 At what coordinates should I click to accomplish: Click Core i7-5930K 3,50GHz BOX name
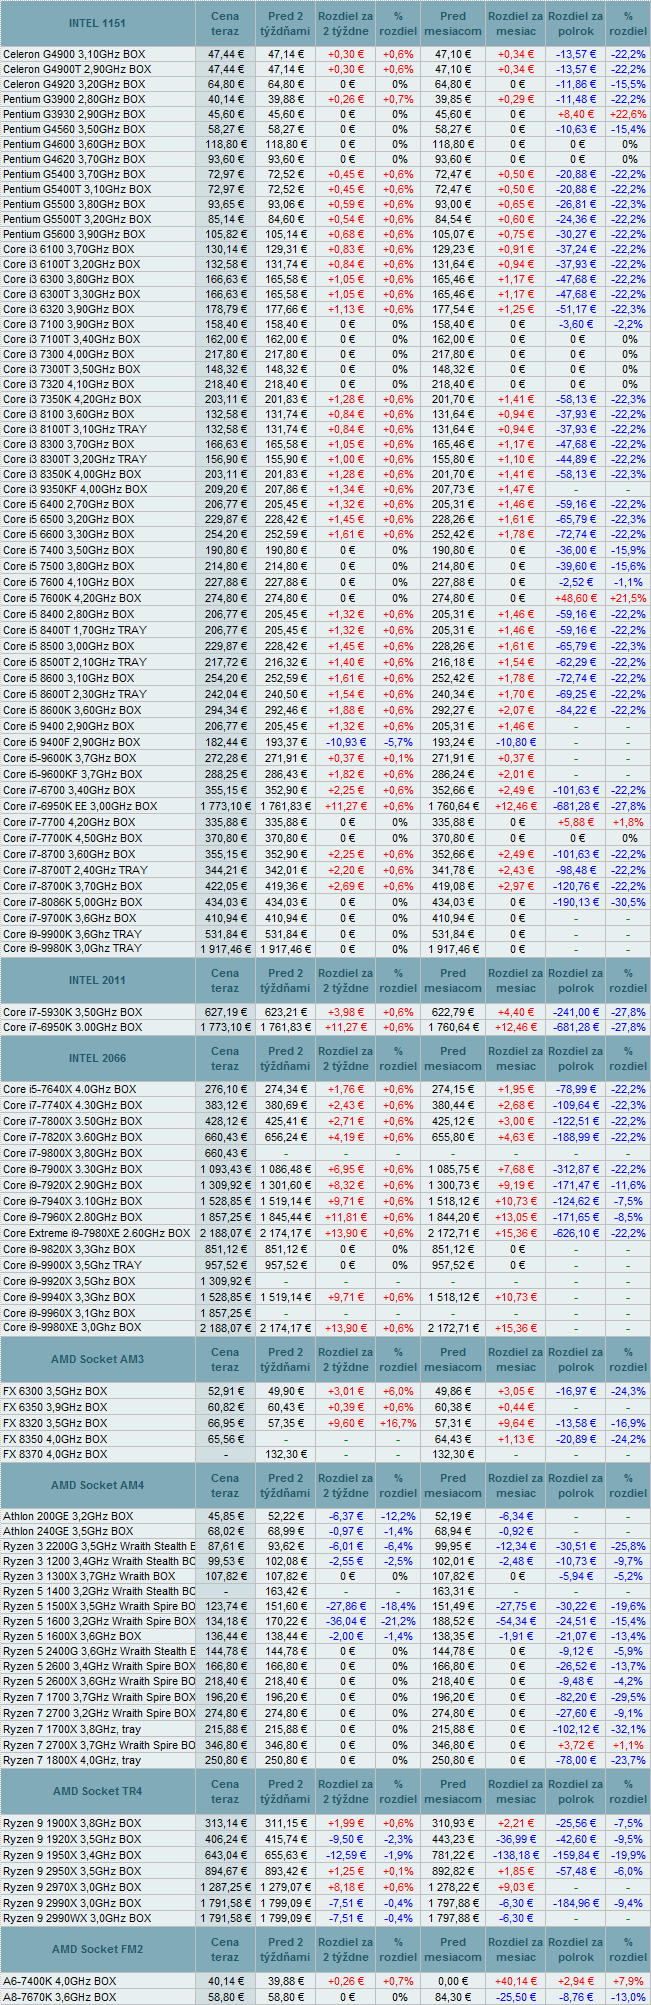pos(72,1012)
